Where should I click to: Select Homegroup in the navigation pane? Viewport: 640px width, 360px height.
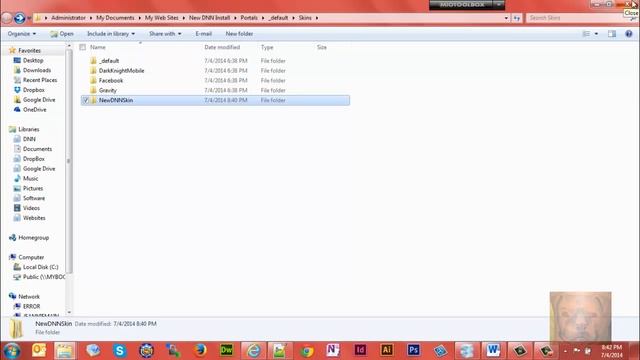[x=29, y=238]
